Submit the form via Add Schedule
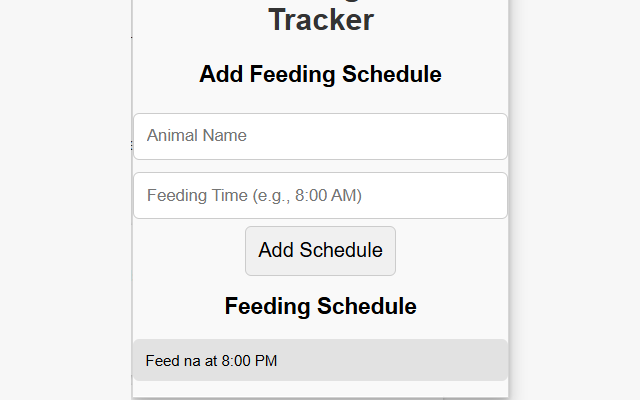 (320, 250)
